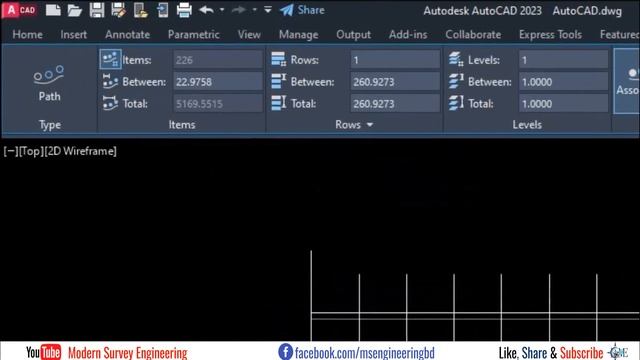
Task: Switch to the Home ribbon tab
Action: point(27,35)
